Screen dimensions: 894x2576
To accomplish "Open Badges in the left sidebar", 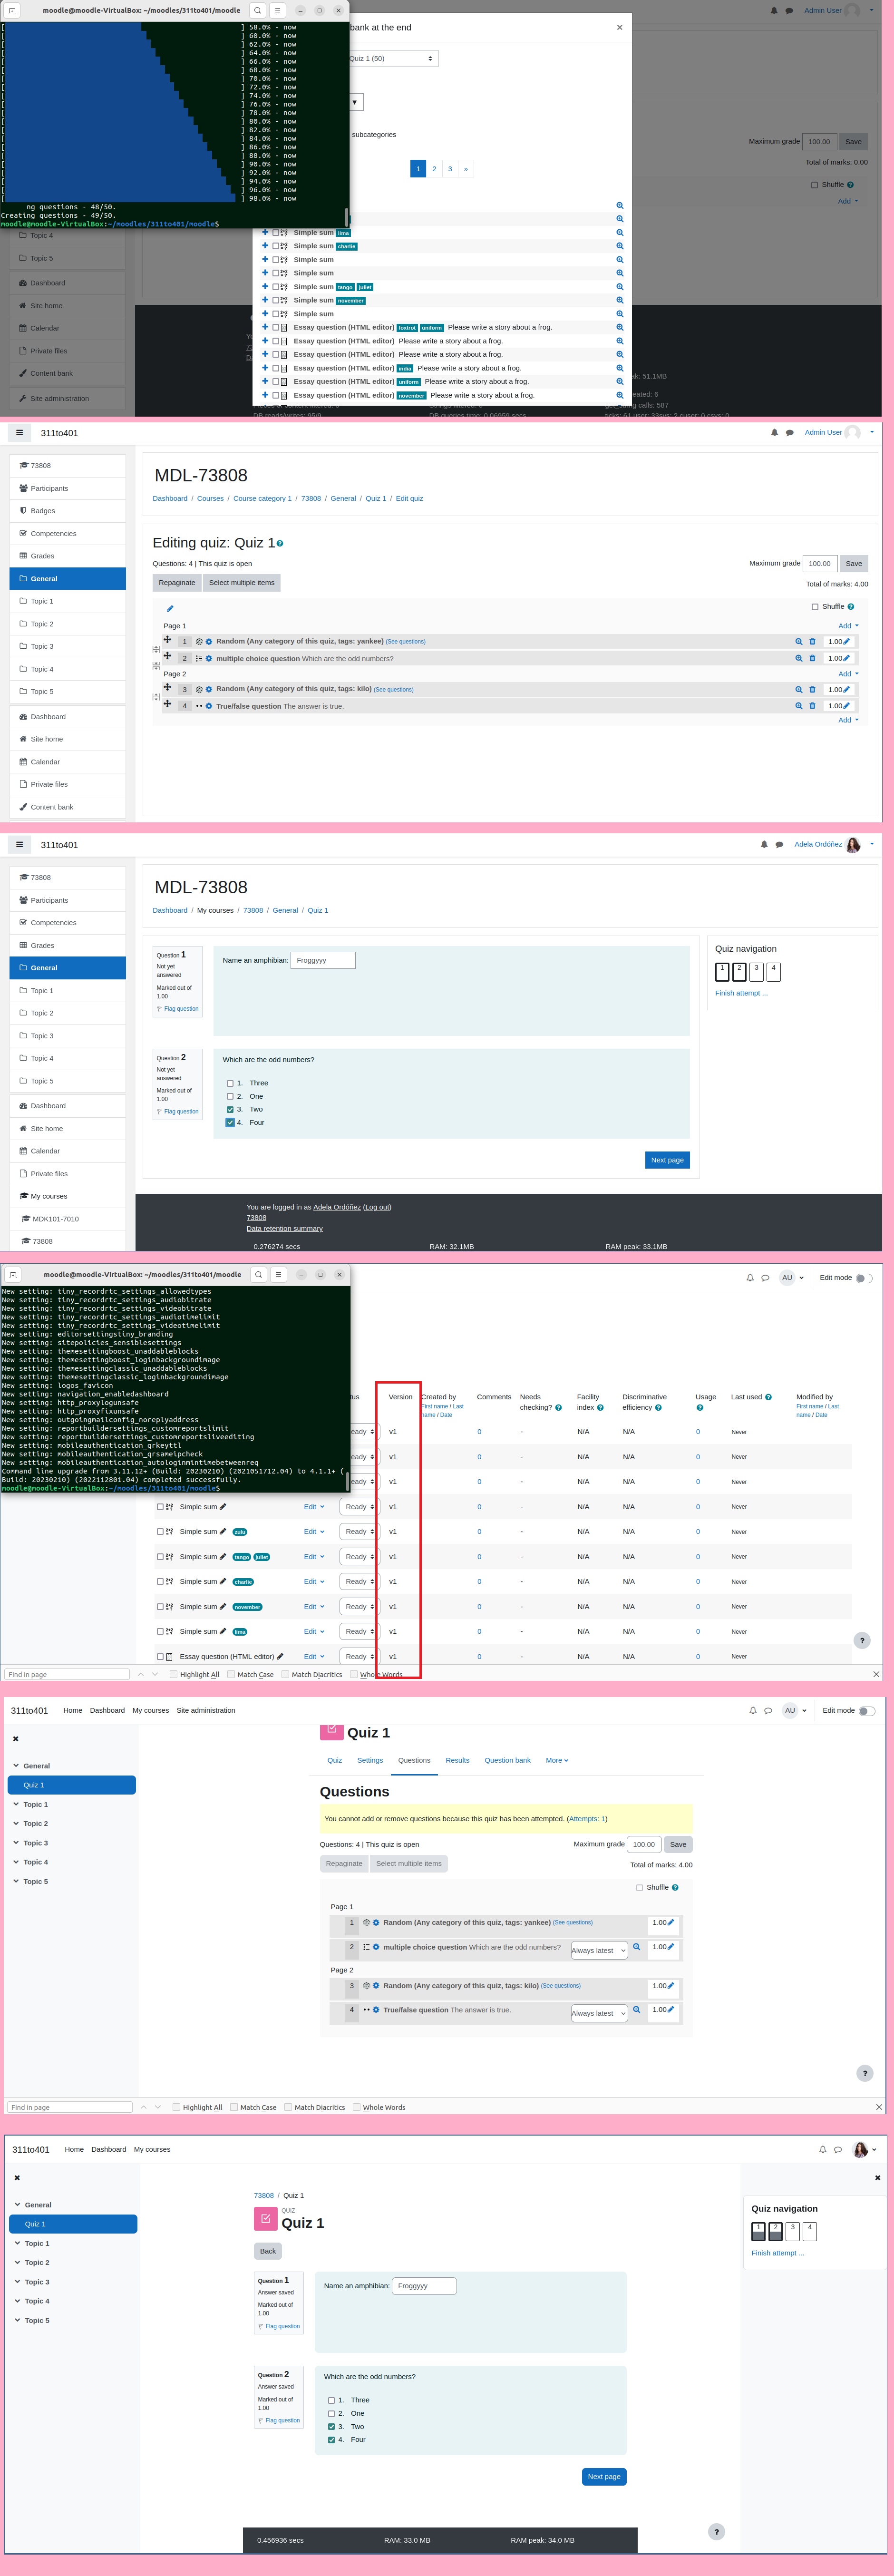I will point(68,511).
